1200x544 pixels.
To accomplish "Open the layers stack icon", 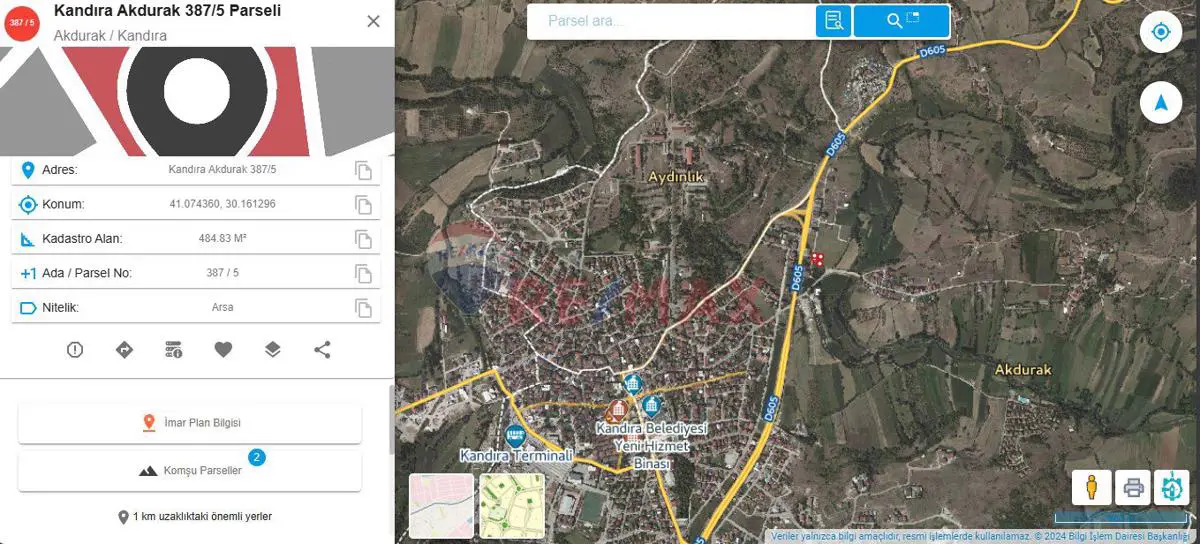I will [273, 349].
